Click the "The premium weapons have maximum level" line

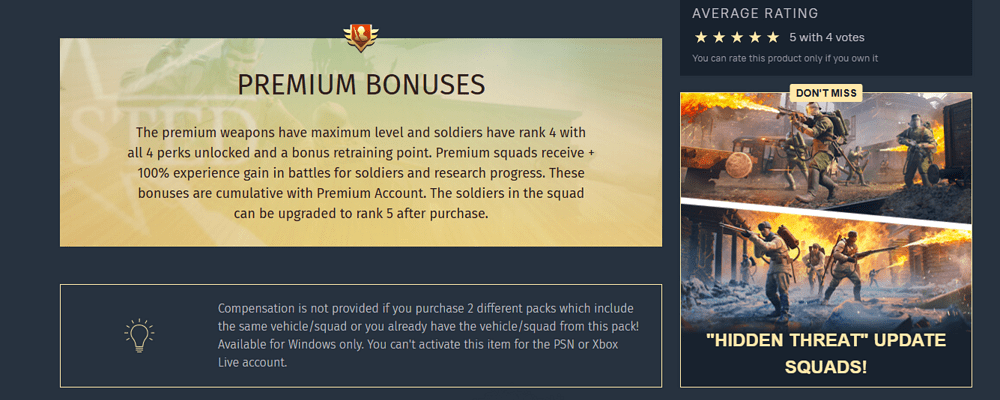361,133
